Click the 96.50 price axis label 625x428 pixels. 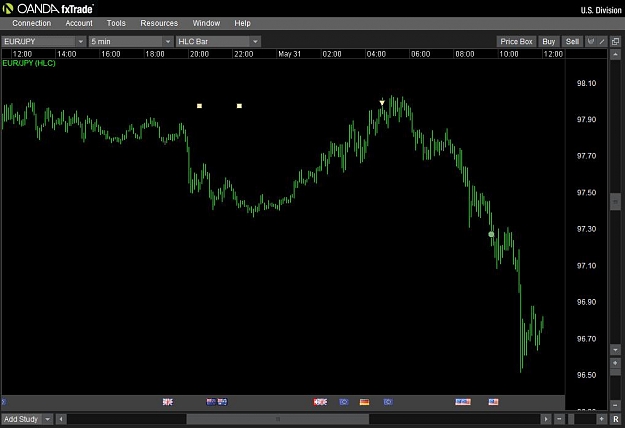pos(586,375)
